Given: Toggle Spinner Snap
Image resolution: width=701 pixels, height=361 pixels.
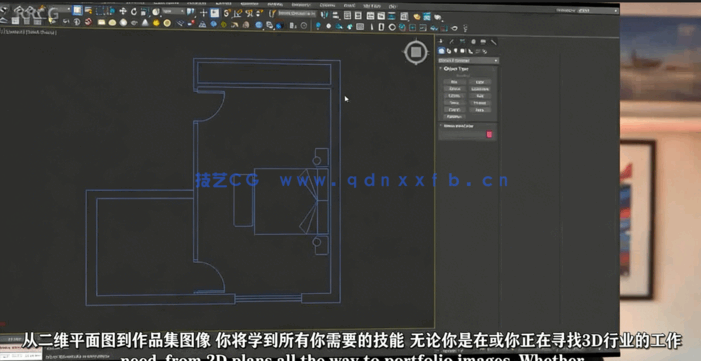Looking at the screenshot, I should point(259,13).
